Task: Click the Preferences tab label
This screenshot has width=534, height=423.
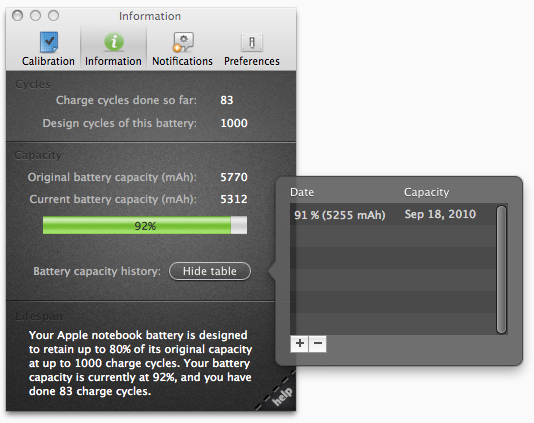Action: point(252,61)
